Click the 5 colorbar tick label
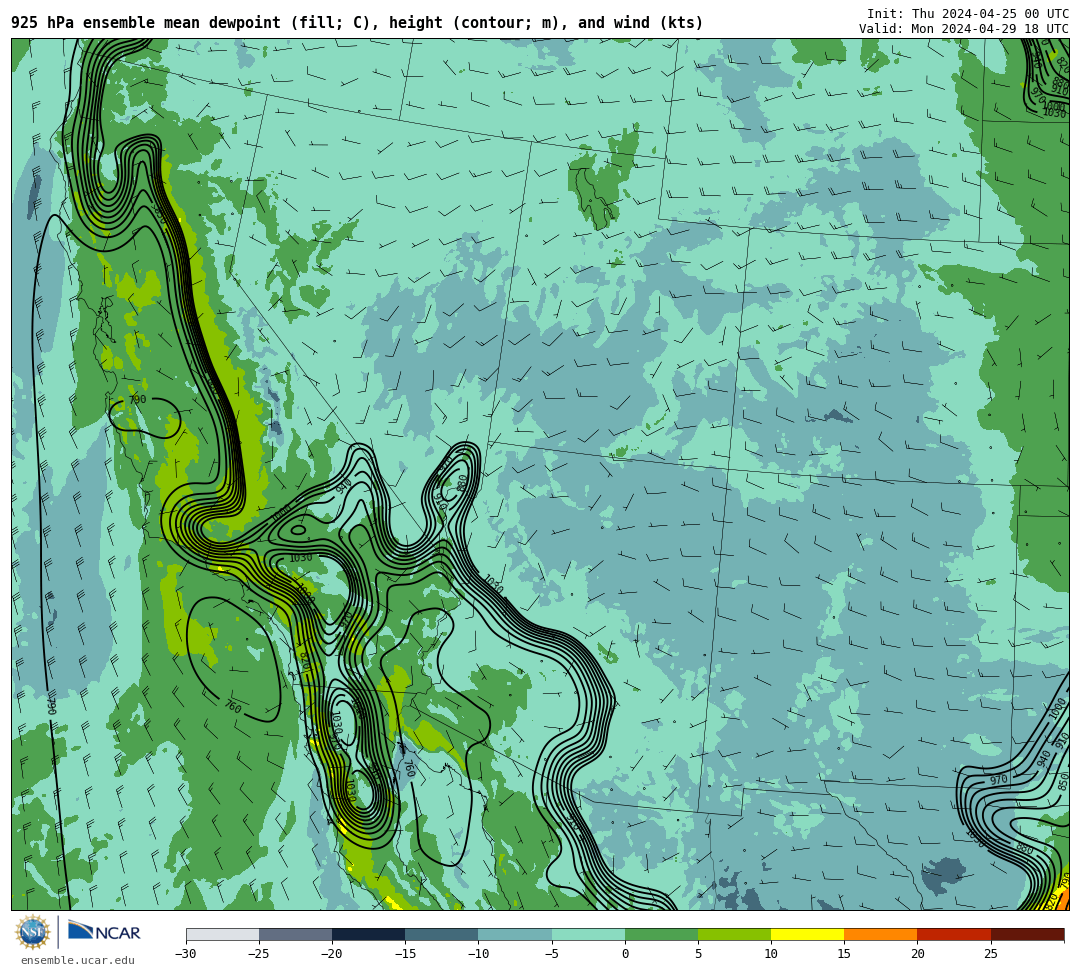This screenshot has width=1080, height=973. coord(698,954)
